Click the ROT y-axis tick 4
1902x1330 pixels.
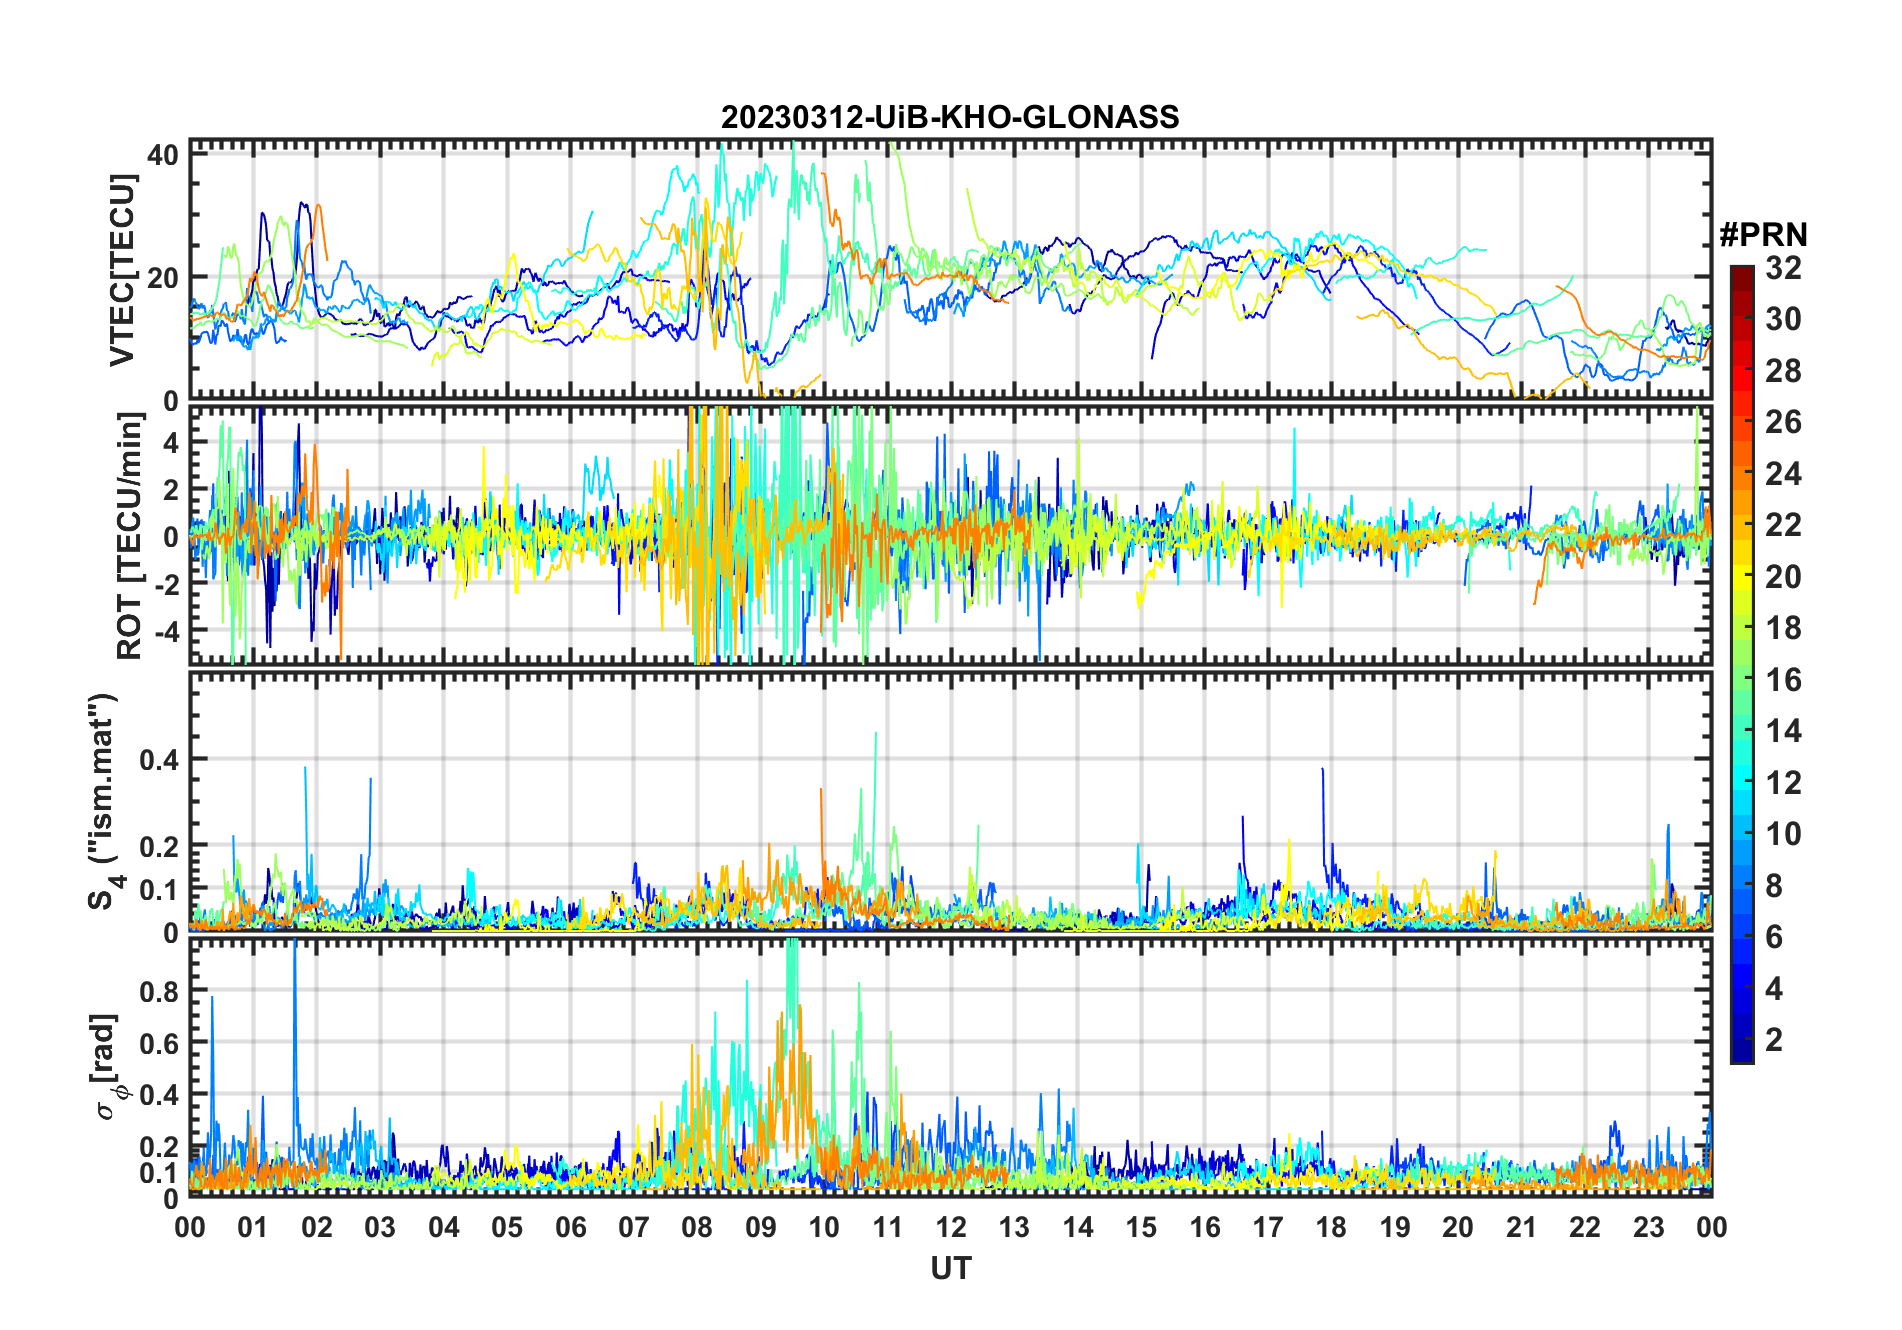tap(171, 442)
